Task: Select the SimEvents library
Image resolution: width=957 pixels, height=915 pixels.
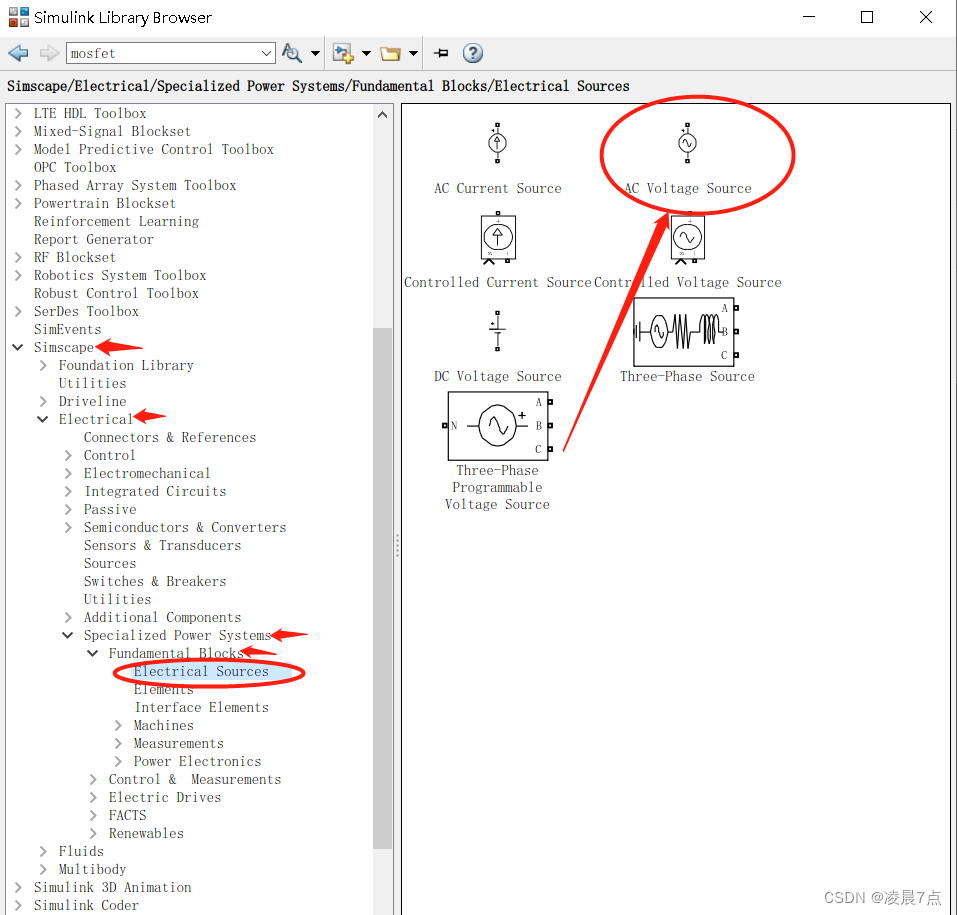Action: click(x=67, y=330)
